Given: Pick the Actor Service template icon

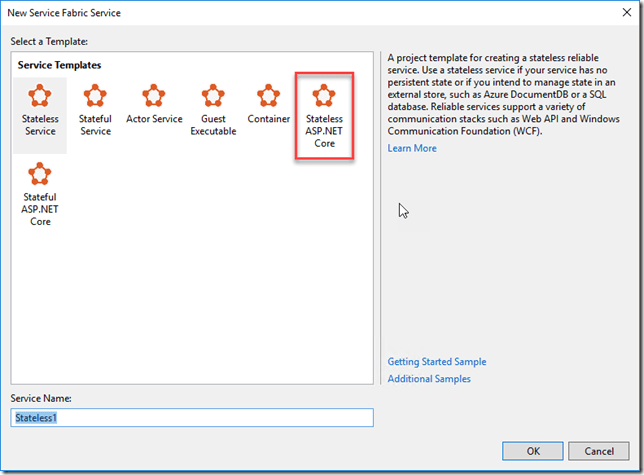Looking at the screenshot, I should (x=153, y=97).
